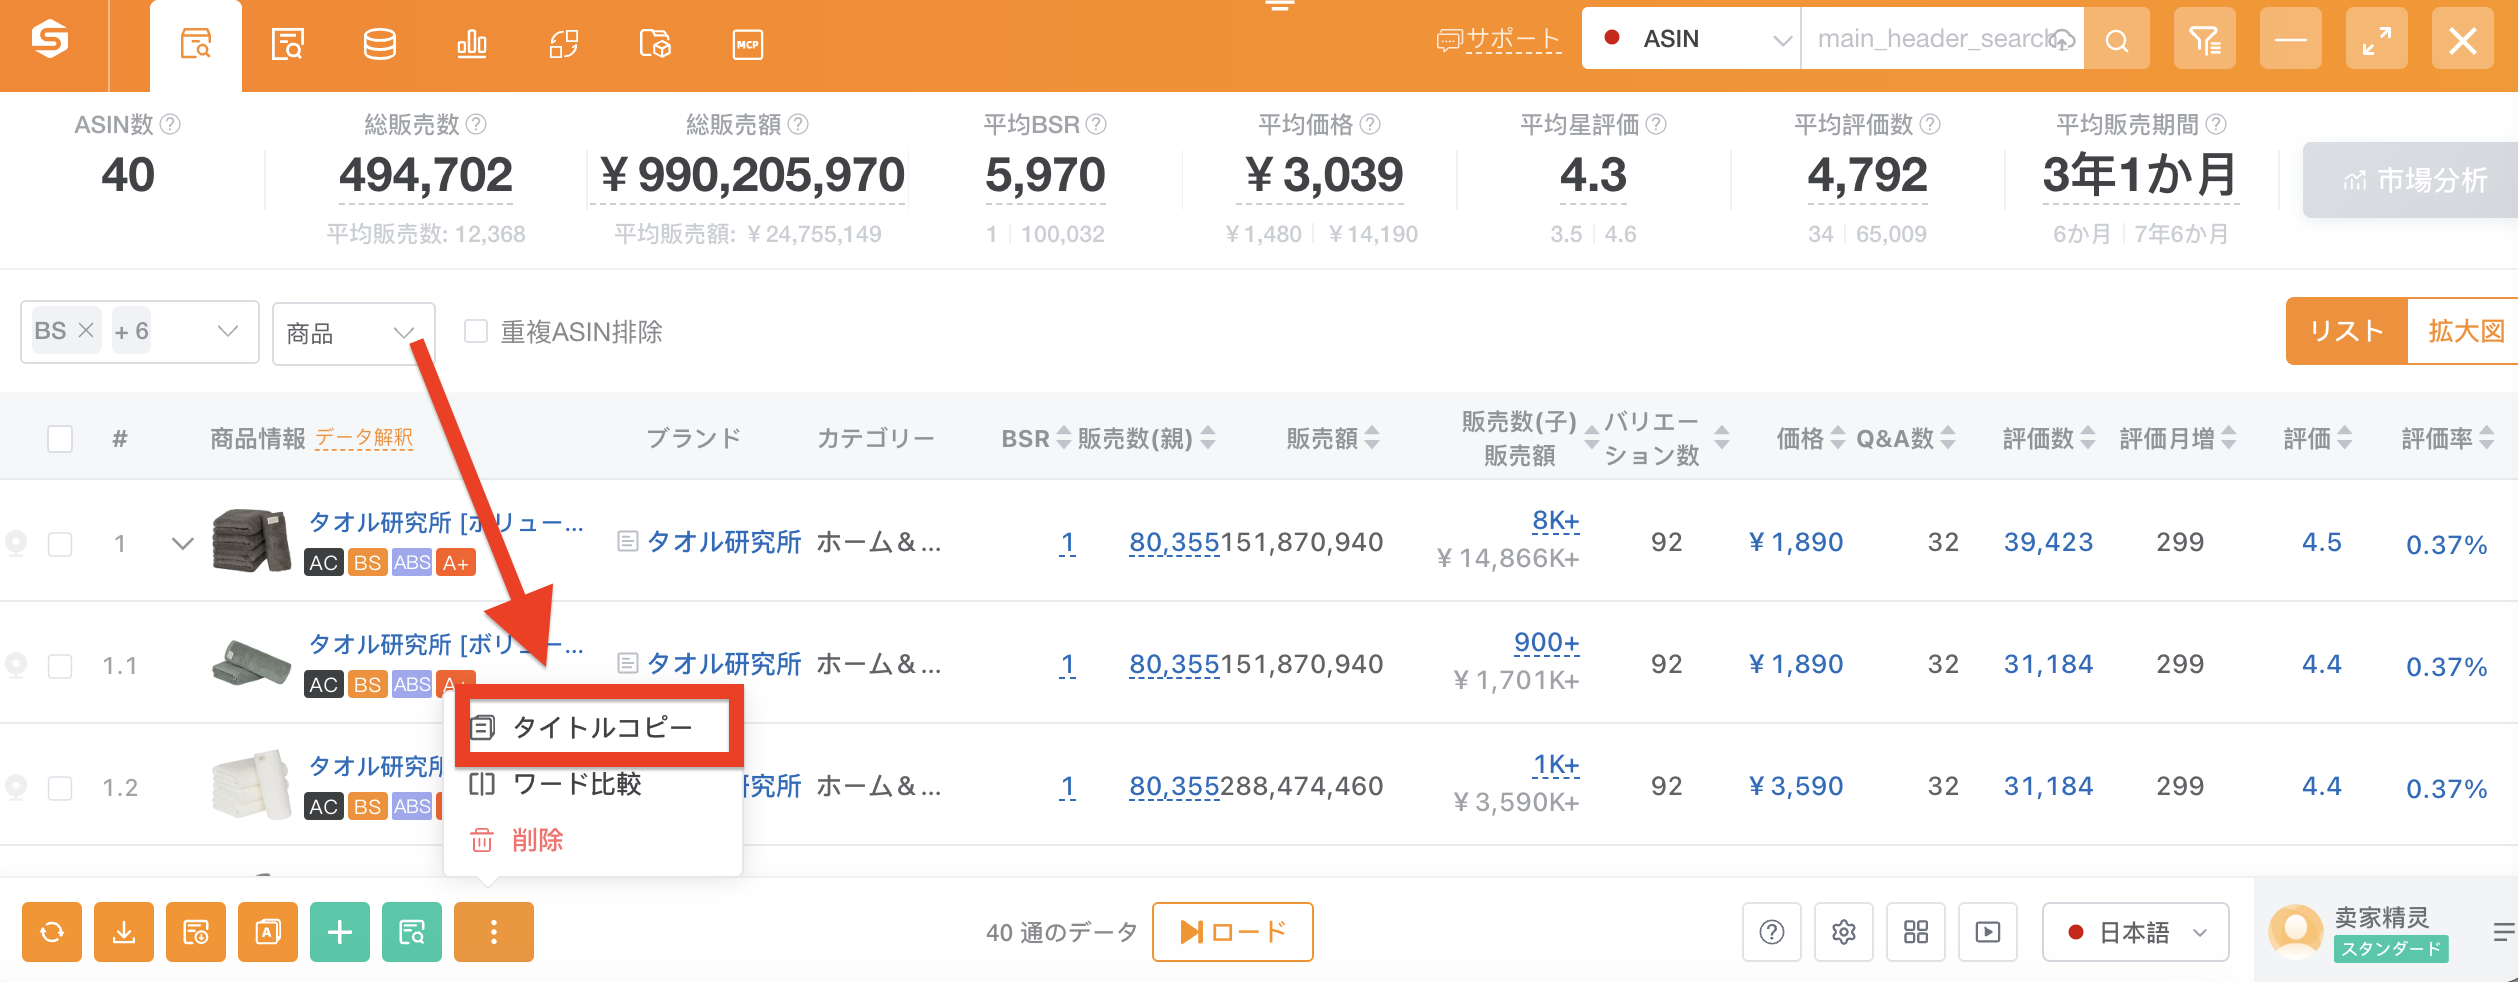Screen dimensions: 2518x982
Task: Toggle the three-dot more options button
Action: [494, 932]
